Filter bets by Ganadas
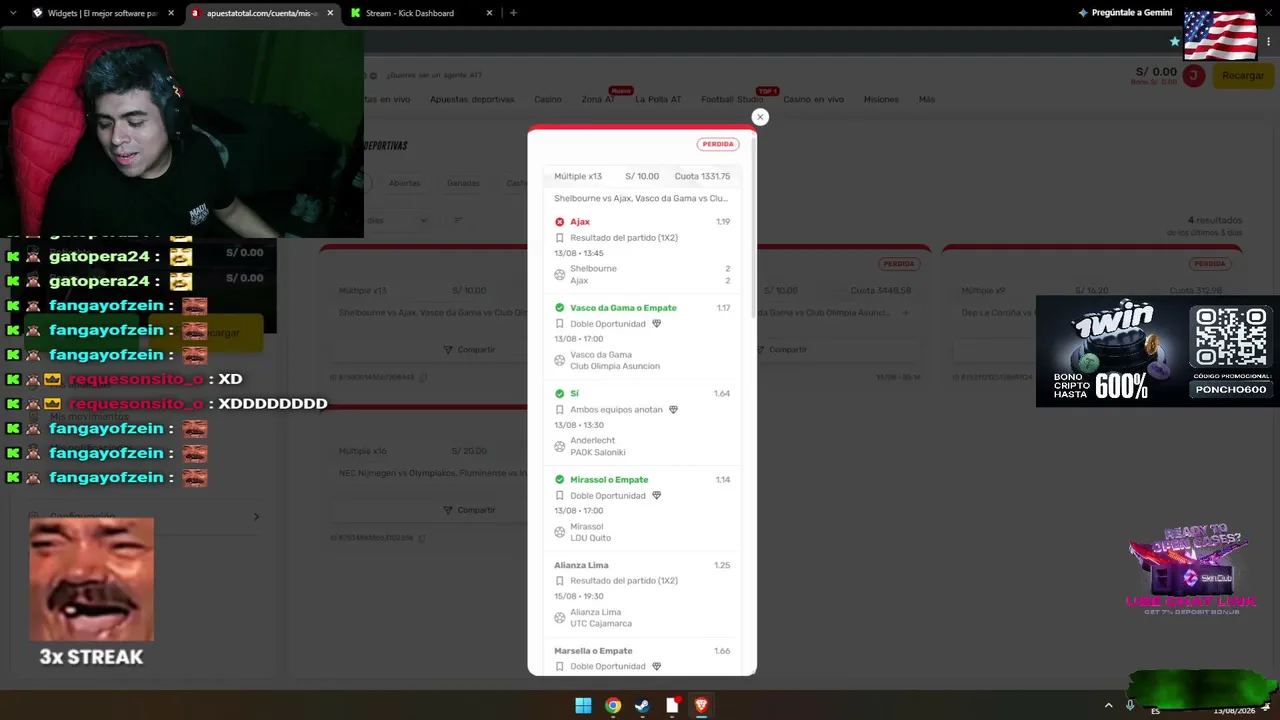 (463, 183)
